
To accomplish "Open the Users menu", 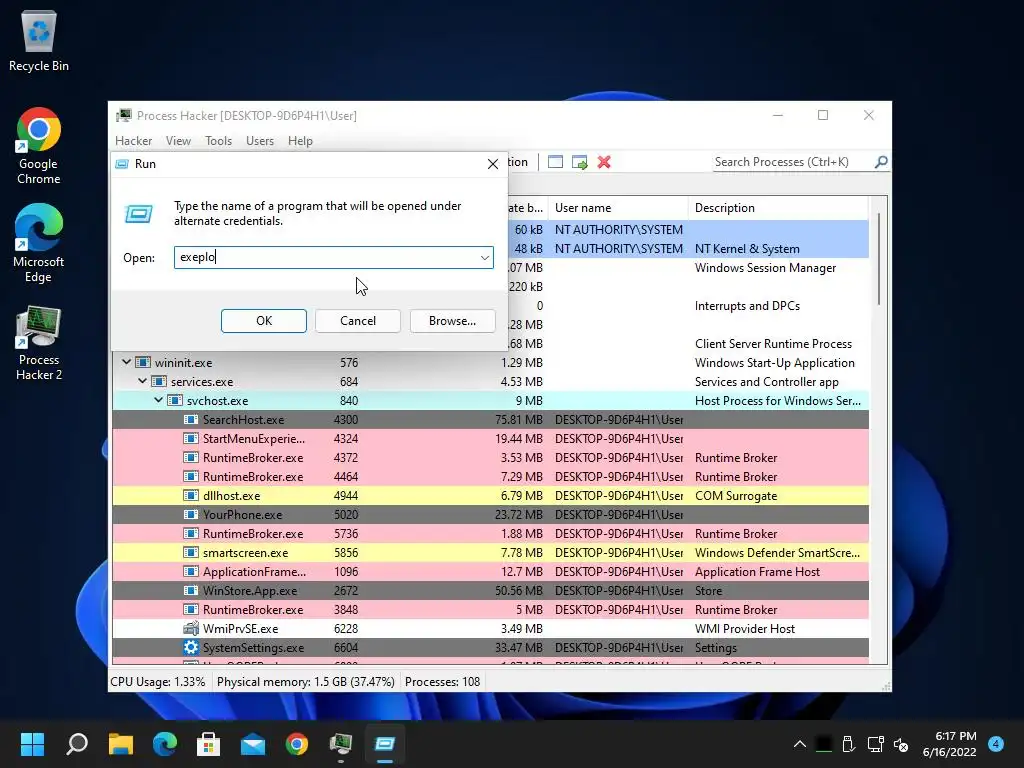I will 260,141.
